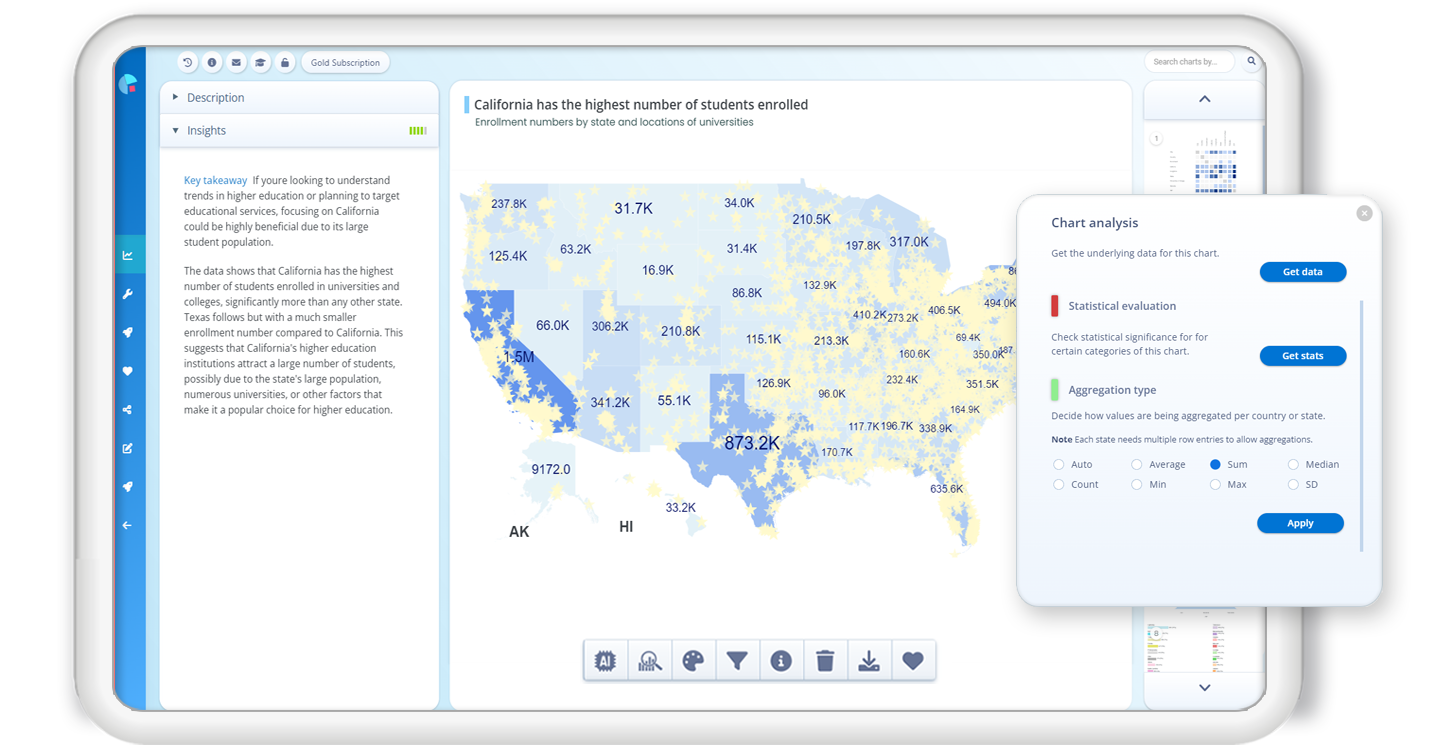Delete chart with the trash icon

pyautogui.click(x=825, y=661)
